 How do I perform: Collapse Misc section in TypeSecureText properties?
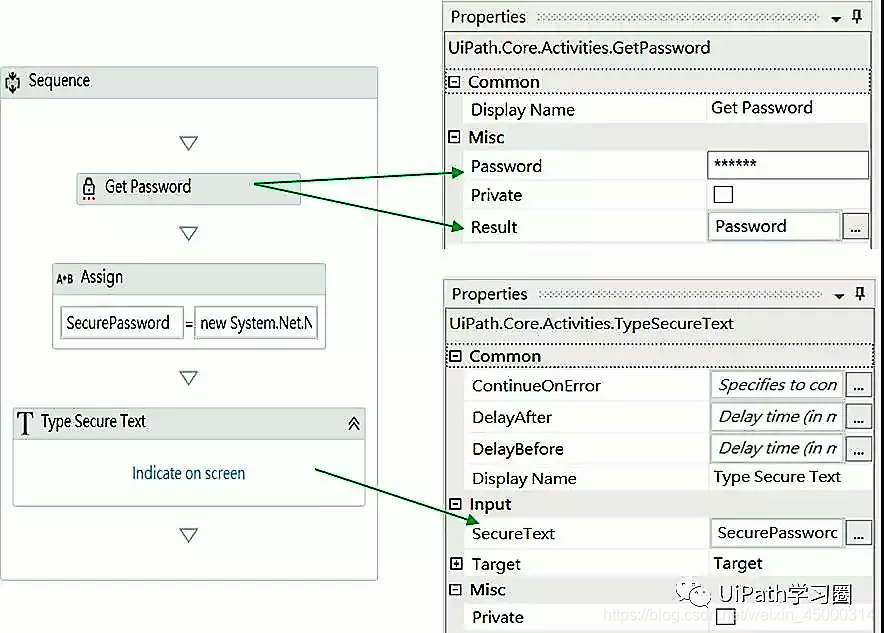(x=456, y=590)
